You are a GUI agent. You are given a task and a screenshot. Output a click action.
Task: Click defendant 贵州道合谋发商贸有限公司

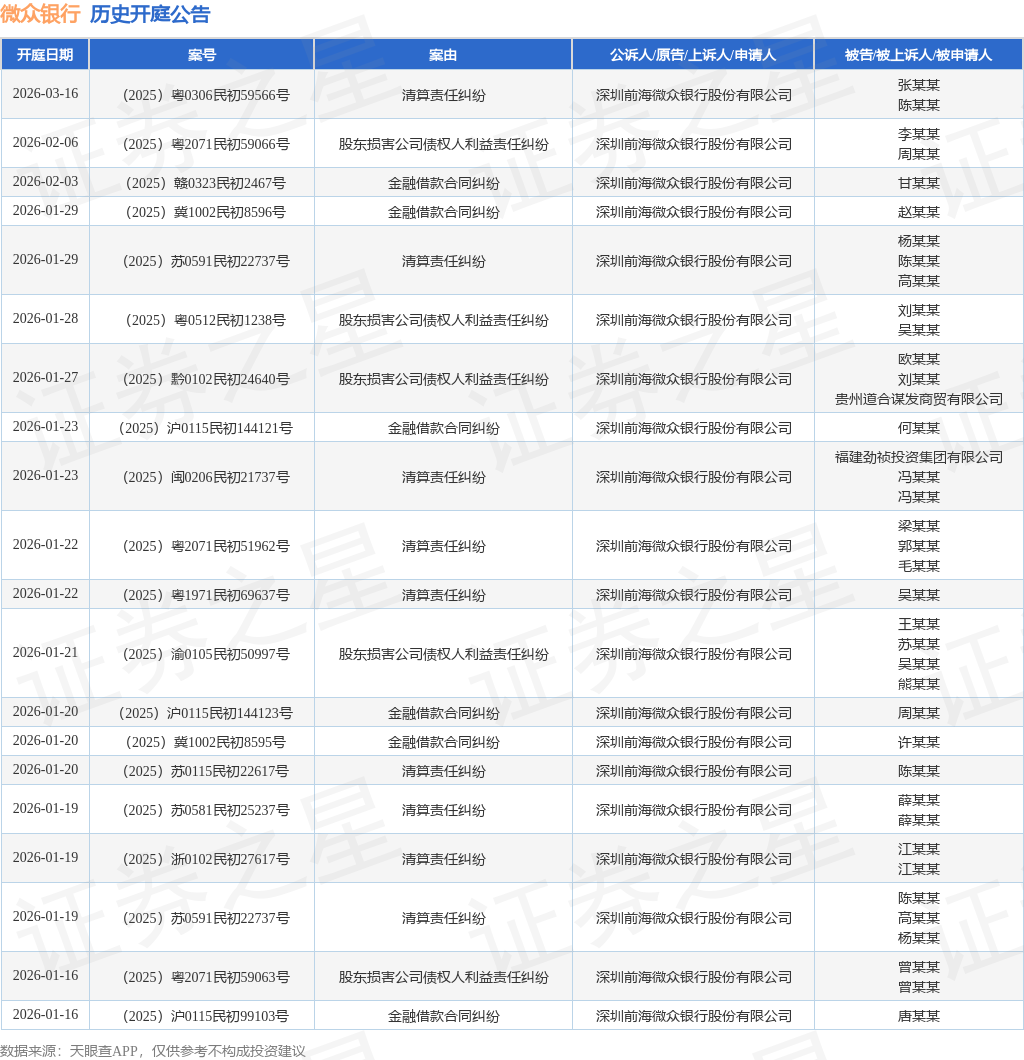(x=919, y=400)
